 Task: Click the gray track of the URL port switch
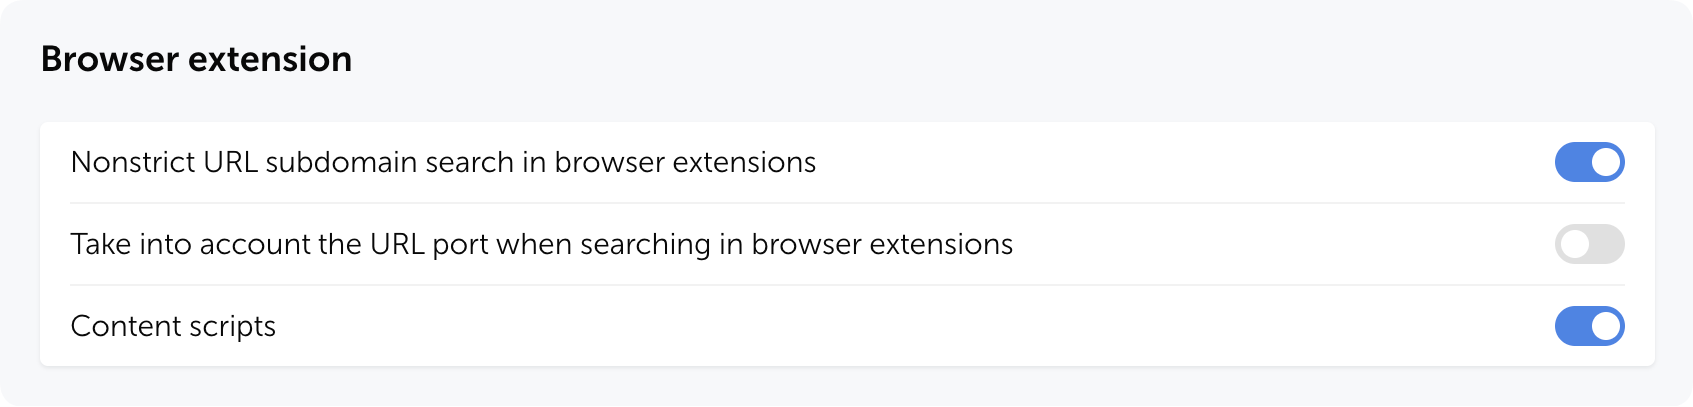click(1608, 244)
